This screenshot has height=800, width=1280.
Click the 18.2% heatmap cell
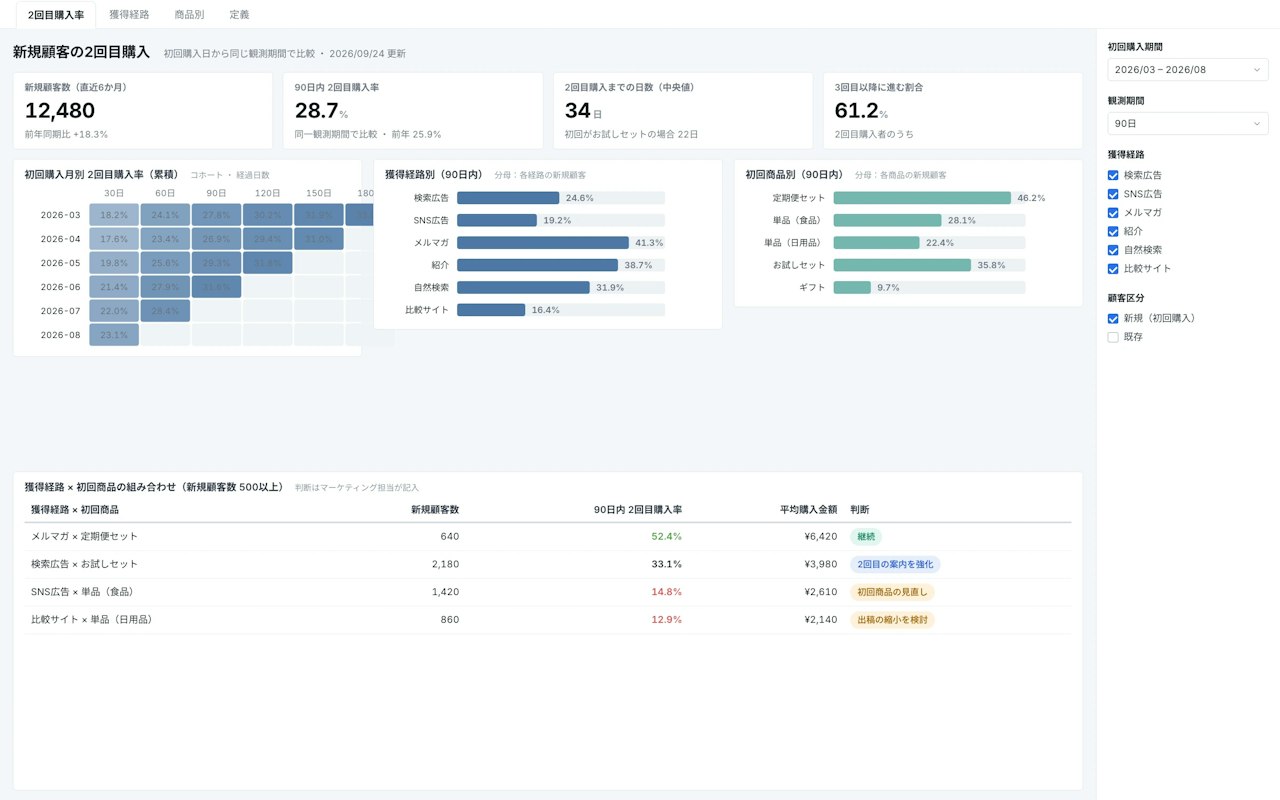point(114,215)
